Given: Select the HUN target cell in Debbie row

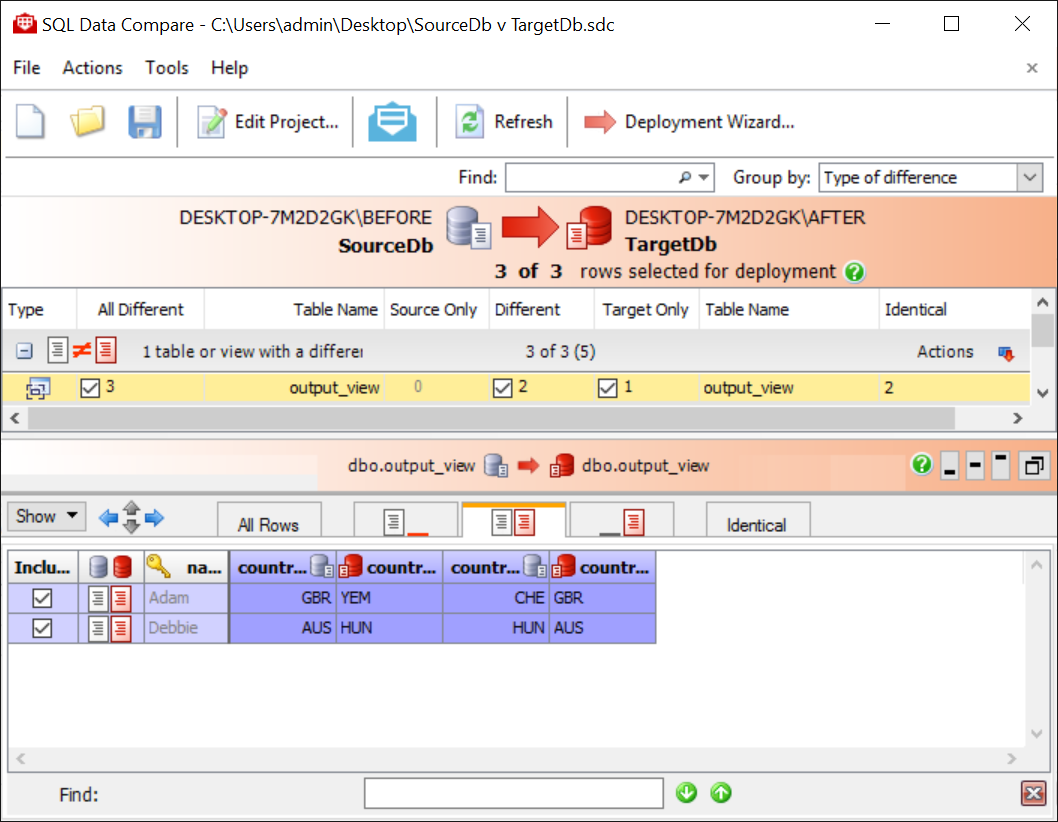Looking at the screenshot, I should coord(389,628).
